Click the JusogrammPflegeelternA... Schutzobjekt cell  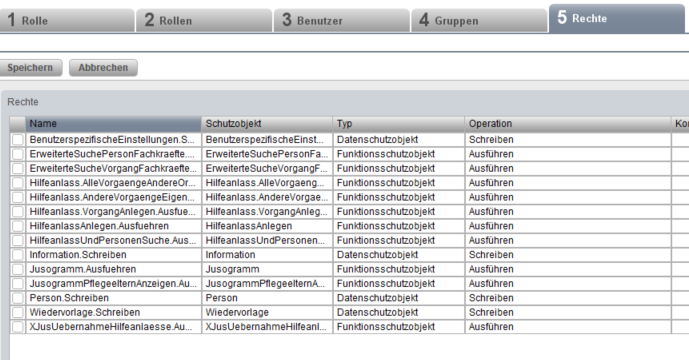(267, 284)
